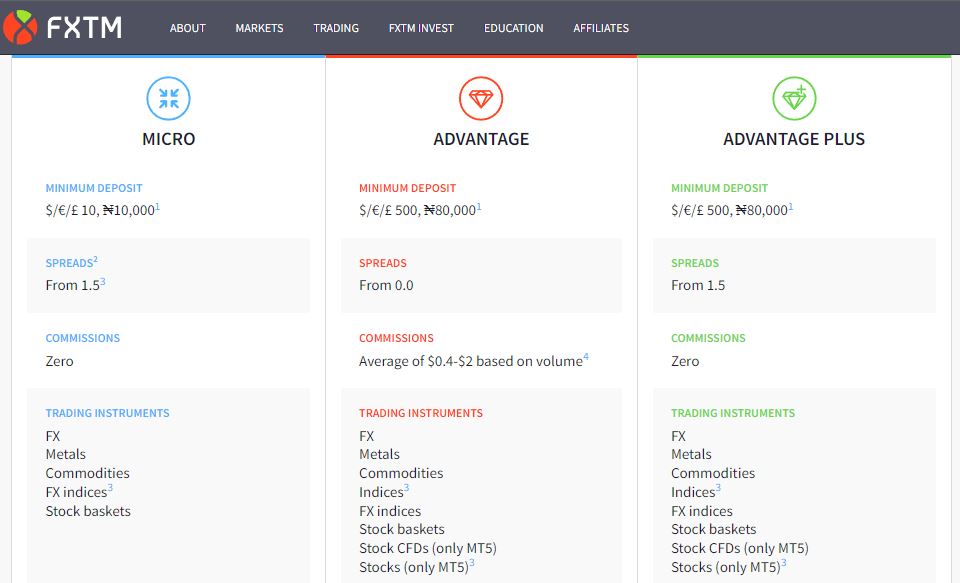Click footnote 1 next to Micro minimum deposit
The width and height of the screenshot is (960, 583).
[x=157, y=207]
